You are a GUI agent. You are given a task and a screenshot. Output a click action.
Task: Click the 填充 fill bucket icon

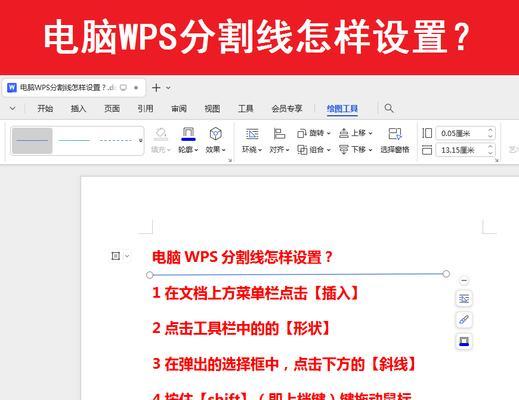pyautogui.click(x=161, y=134)
